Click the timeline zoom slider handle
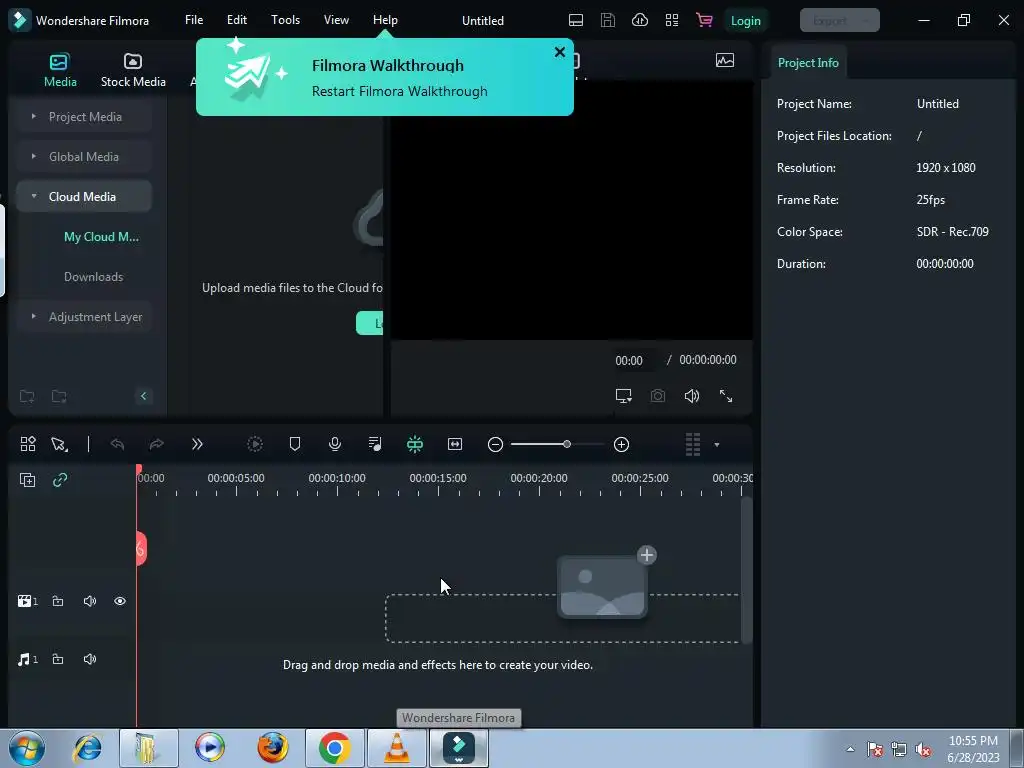1024x768 pixels. point(567,444)
